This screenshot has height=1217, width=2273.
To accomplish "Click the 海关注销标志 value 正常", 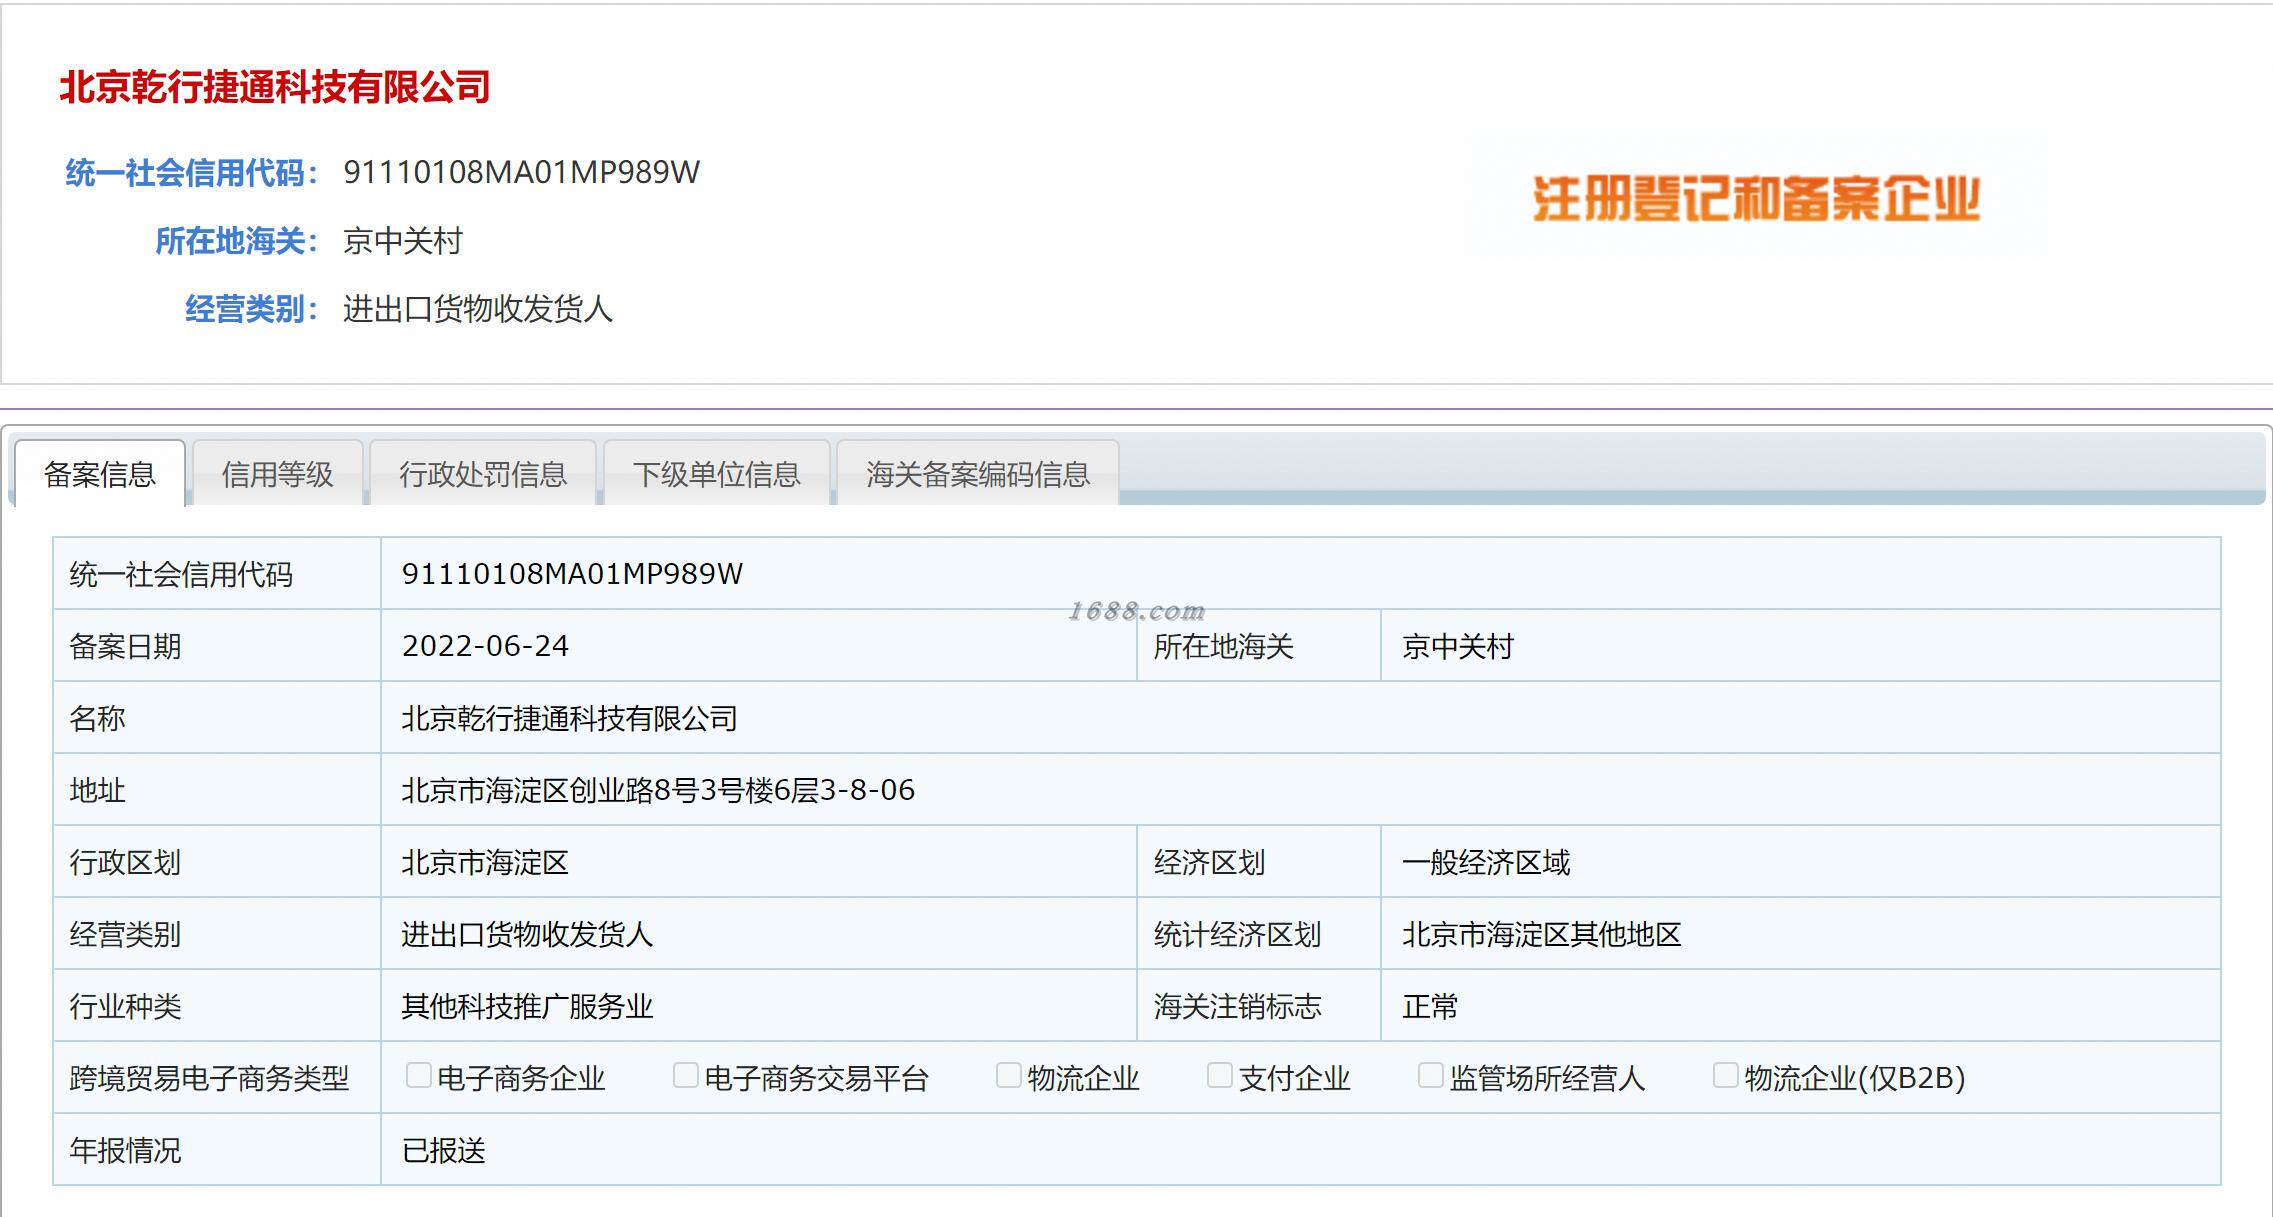I will (x=1429, y=1006).
